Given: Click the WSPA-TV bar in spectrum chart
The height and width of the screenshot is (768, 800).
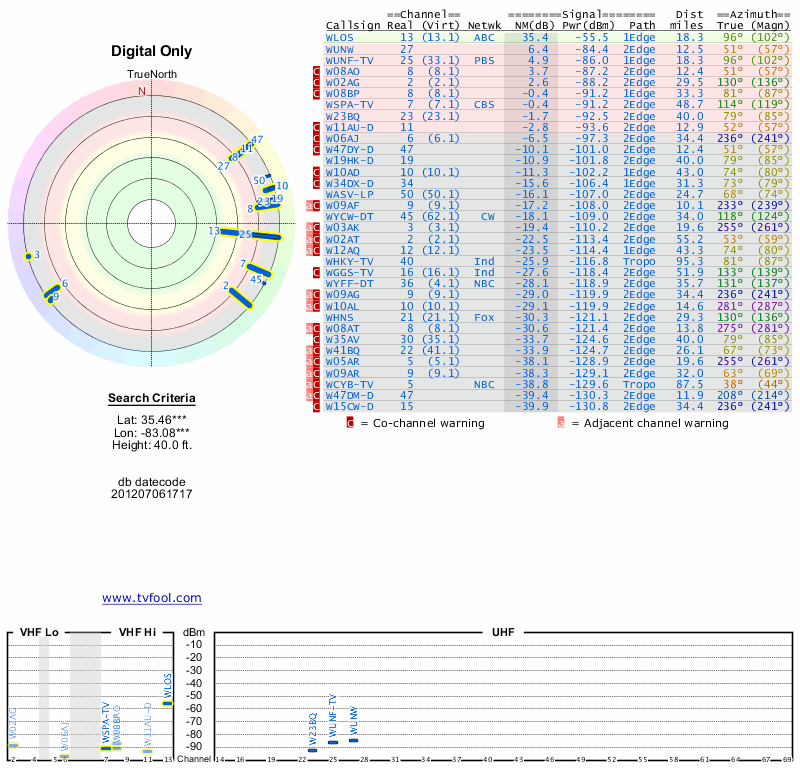Looking at the screenshot, I should point(106,748).
